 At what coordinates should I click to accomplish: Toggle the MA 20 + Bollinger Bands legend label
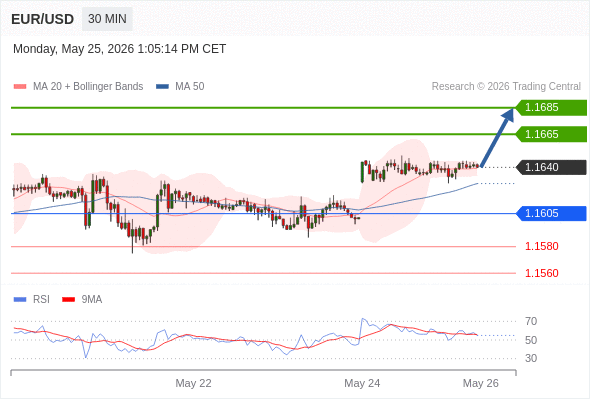pyautogui.click(x=88, y=87)
